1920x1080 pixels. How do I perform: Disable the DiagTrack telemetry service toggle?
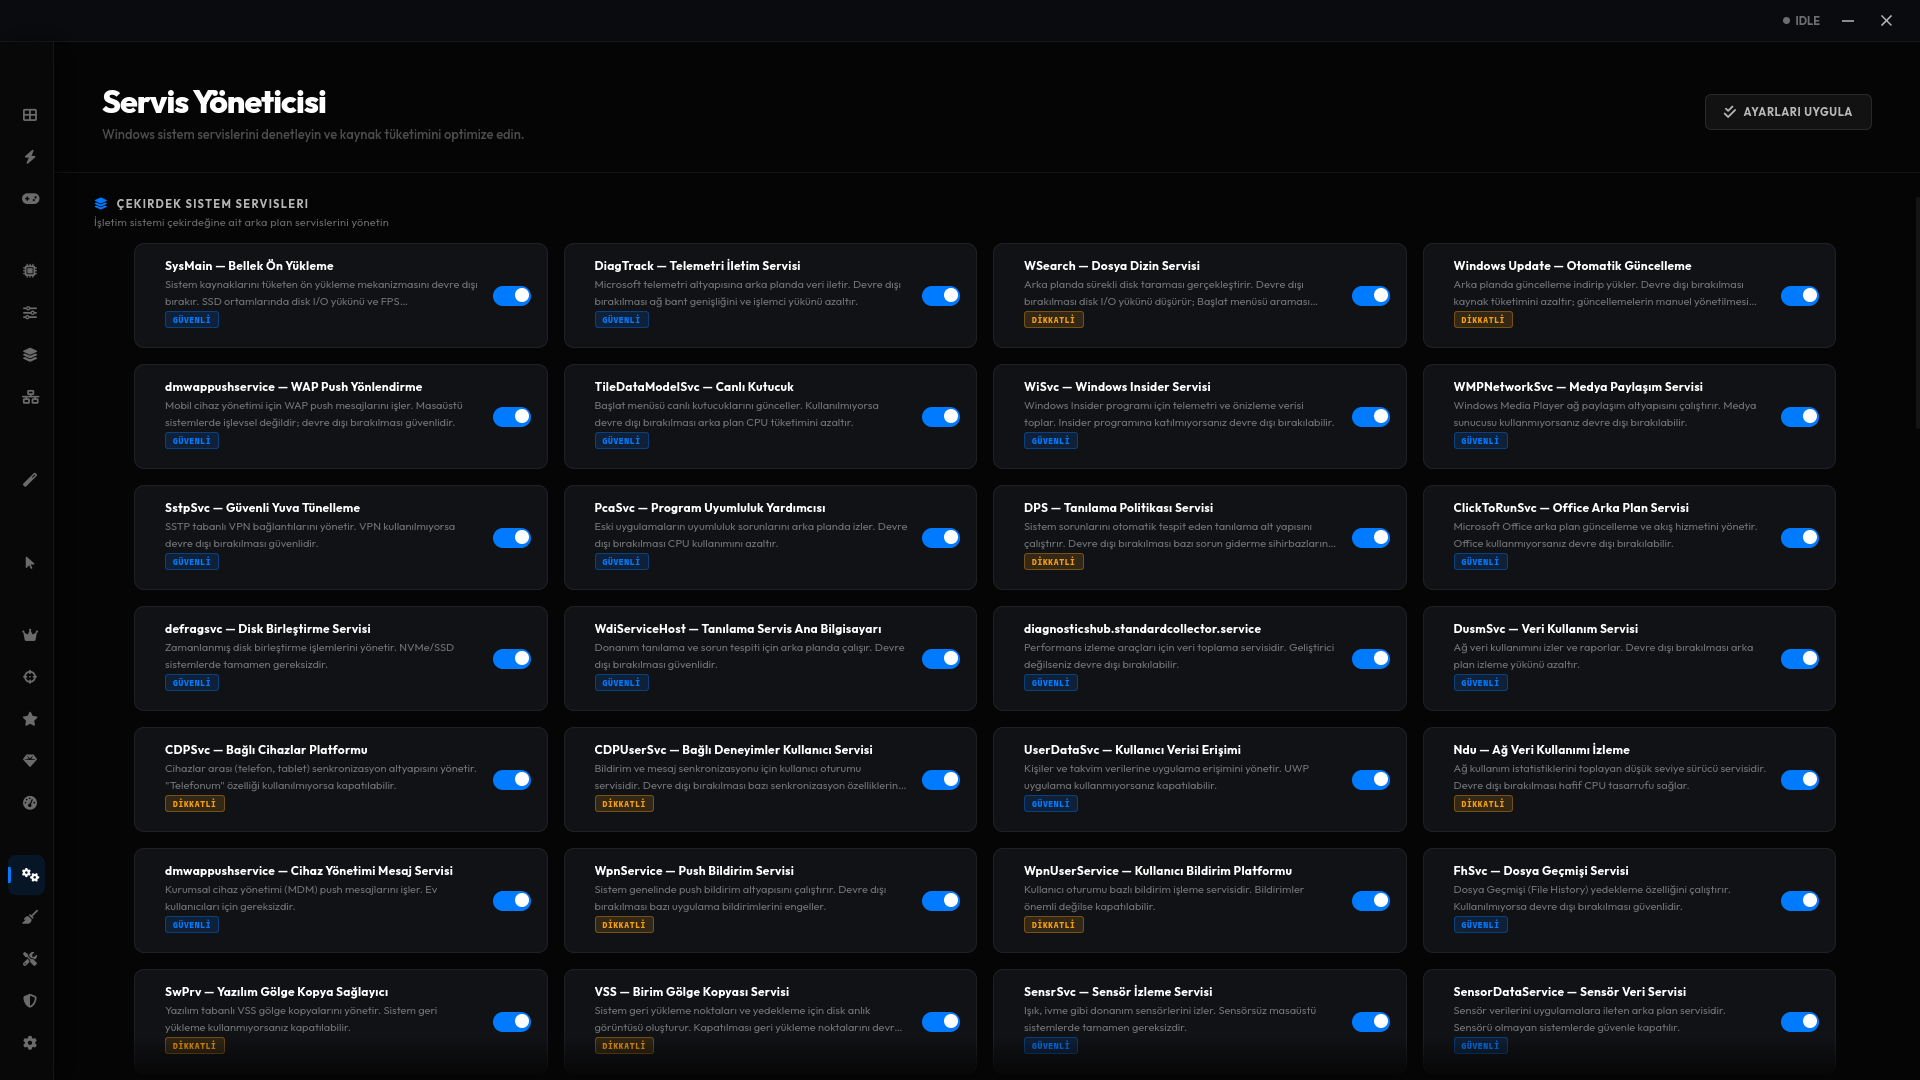[941, 296]
